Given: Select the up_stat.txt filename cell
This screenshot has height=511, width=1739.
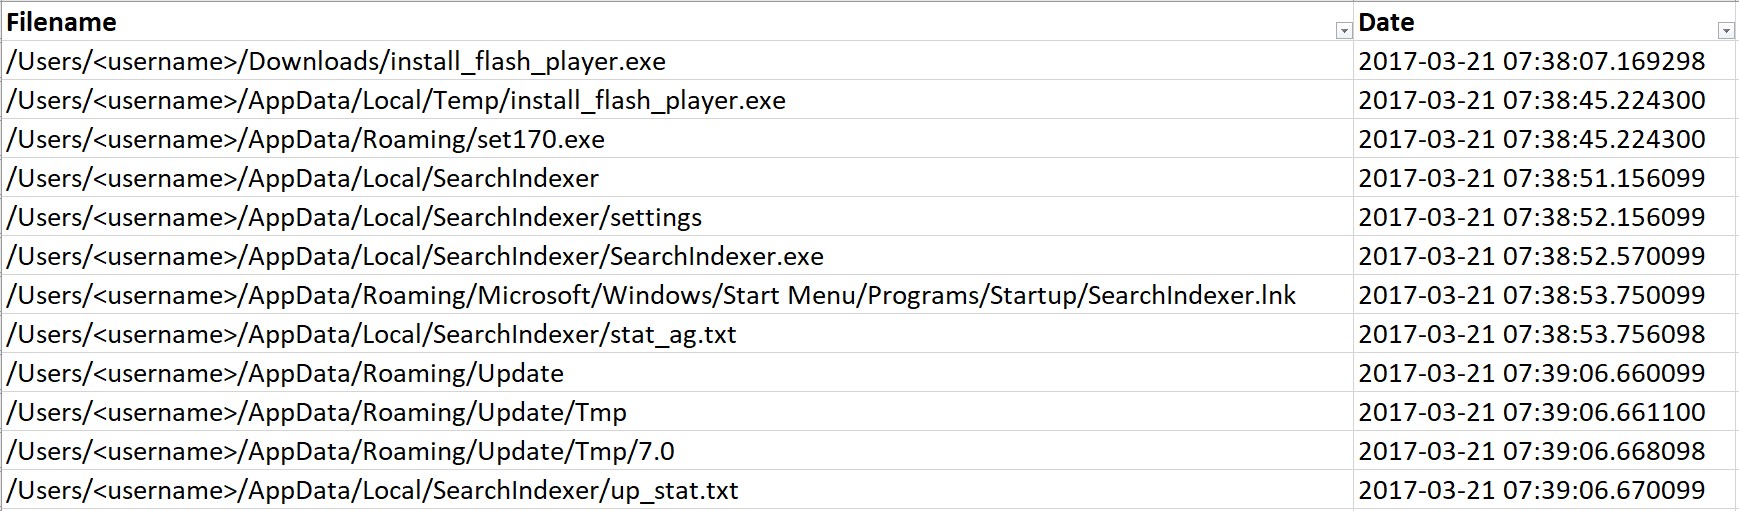Looking at the screenshot, I should 372,490.
